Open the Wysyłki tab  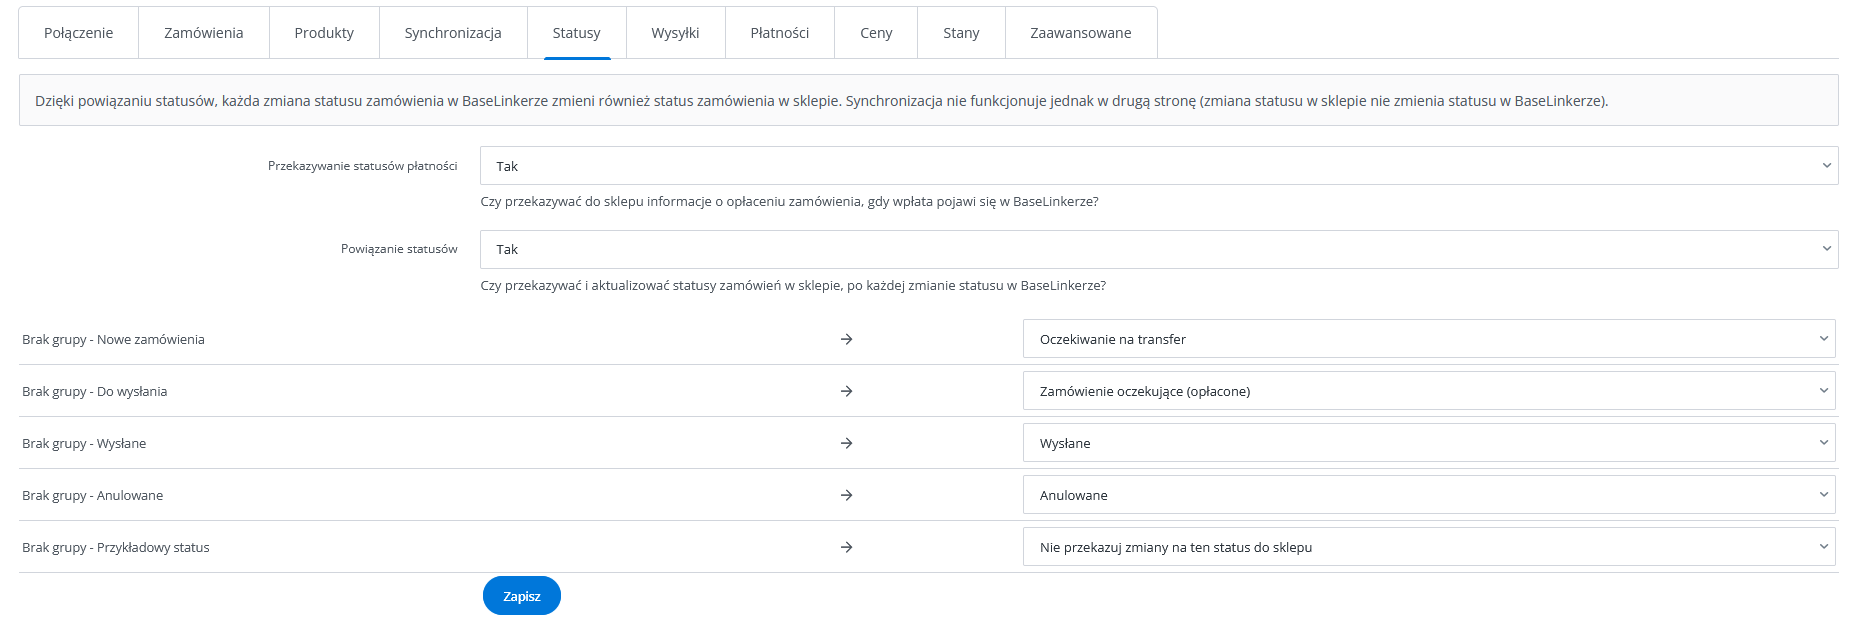pyautogui.click(x=675, y=33)
